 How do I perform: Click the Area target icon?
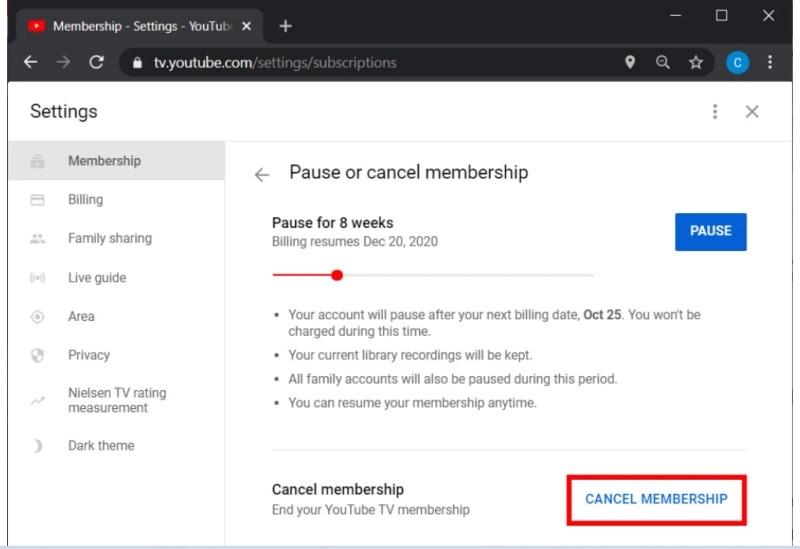pyautogui.click(x=37, y=316)
